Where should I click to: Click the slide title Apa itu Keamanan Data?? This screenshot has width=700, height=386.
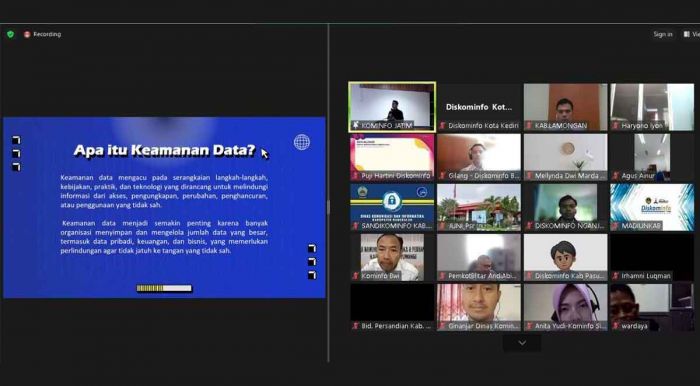[x=165, y=150]
